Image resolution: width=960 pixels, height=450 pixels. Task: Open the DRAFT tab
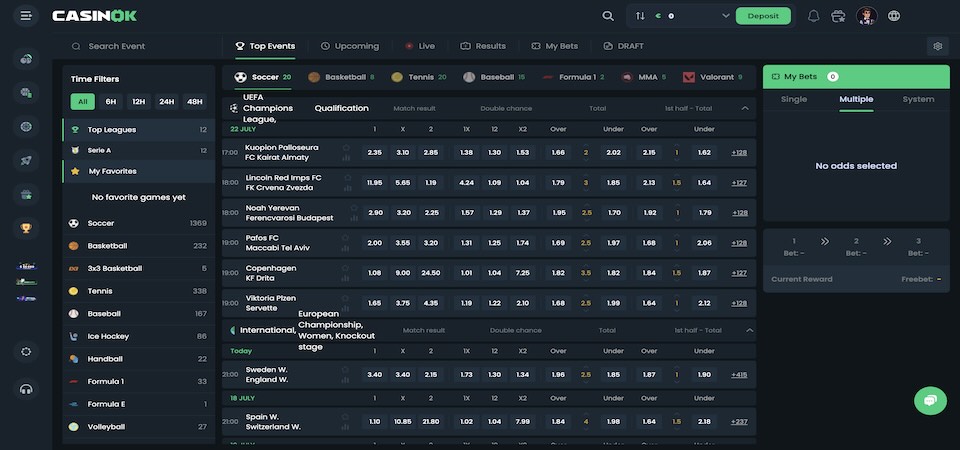click(623, 46)
